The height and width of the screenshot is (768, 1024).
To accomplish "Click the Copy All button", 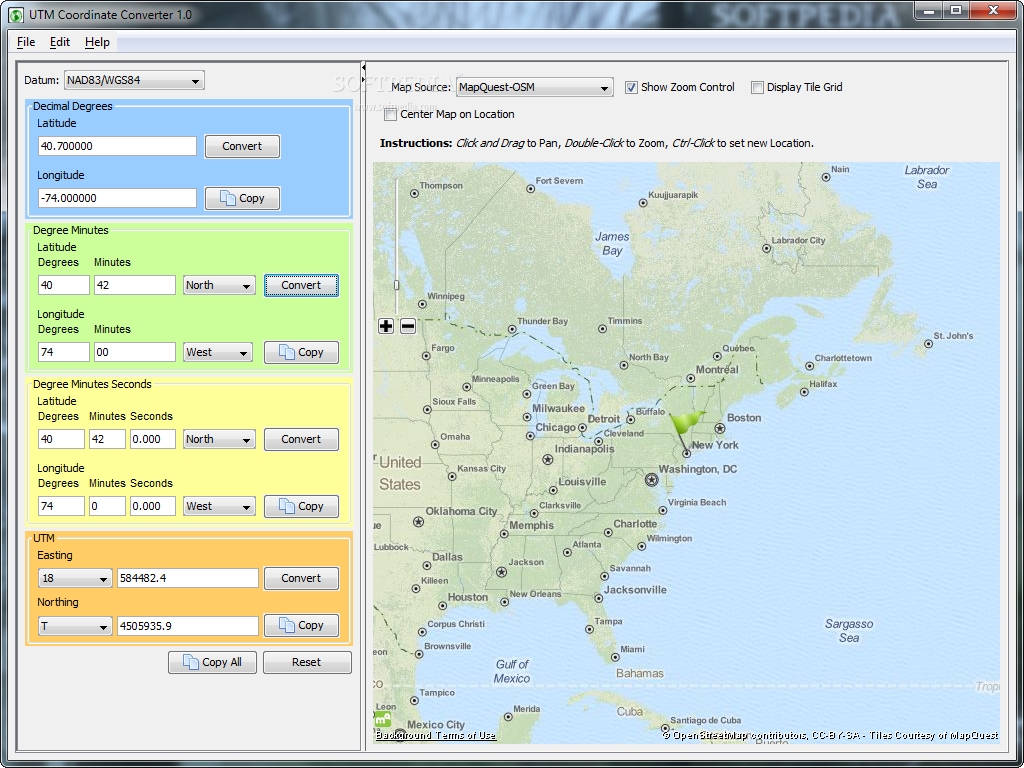I will pyautogui.click(x=212, y=662).
